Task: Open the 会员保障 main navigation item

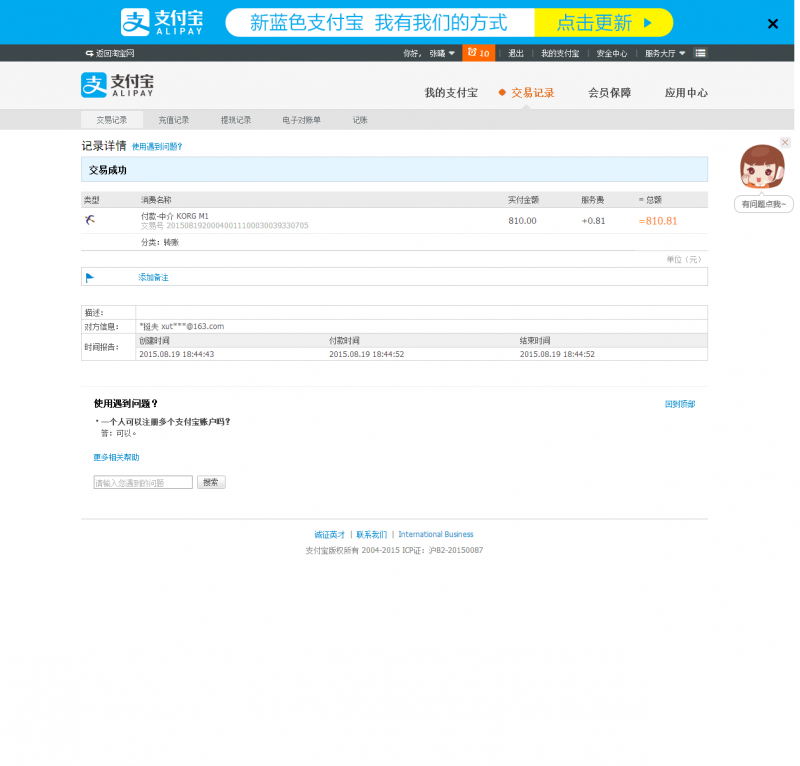Action: coord(609,93)
